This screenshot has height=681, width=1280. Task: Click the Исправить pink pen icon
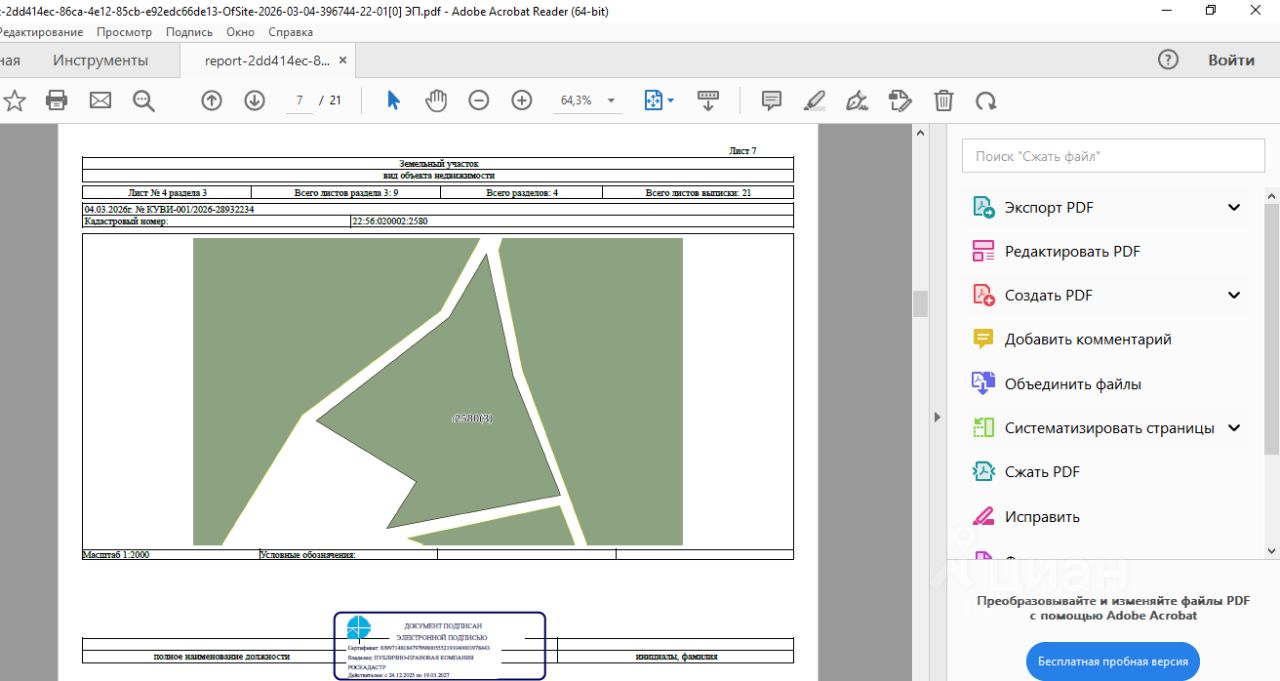point(983,517)
